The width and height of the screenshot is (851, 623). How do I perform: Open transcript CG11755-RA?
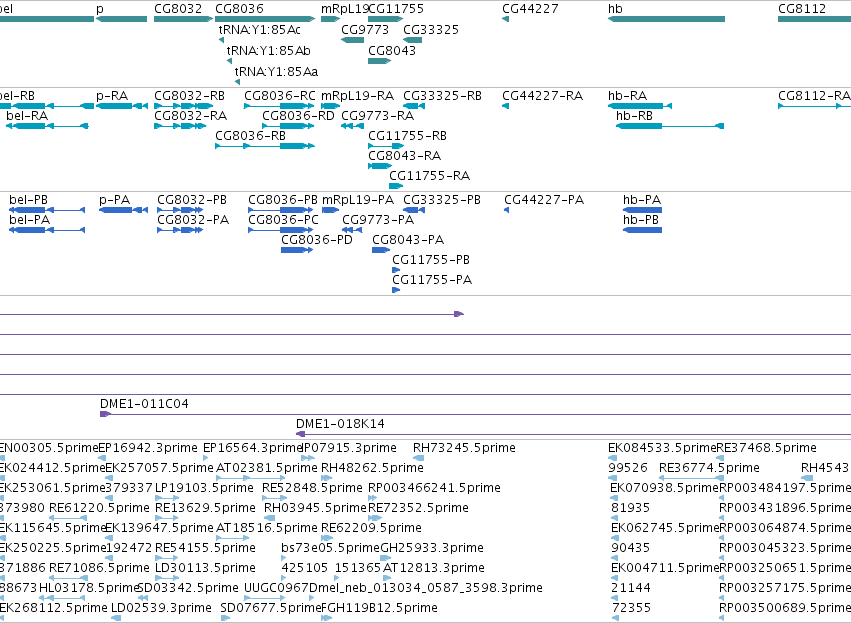tap(396, 186)
